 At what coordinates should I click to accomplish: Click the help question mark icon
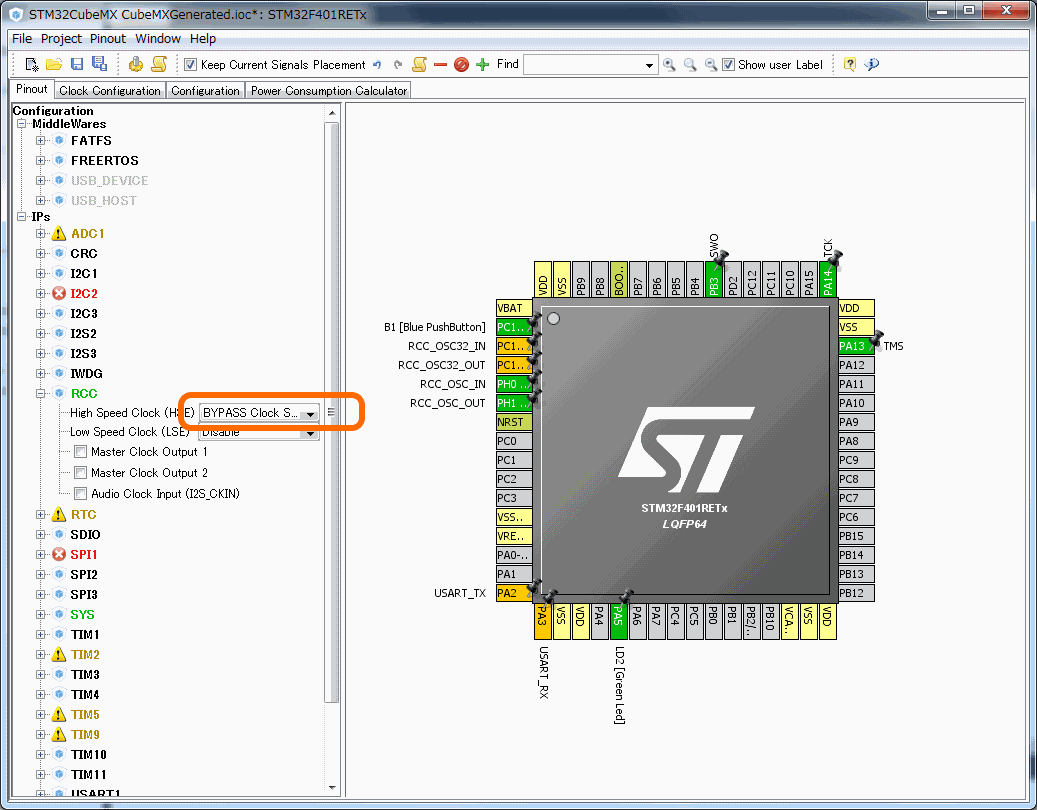pyautogui.click(x=850, y=65)
